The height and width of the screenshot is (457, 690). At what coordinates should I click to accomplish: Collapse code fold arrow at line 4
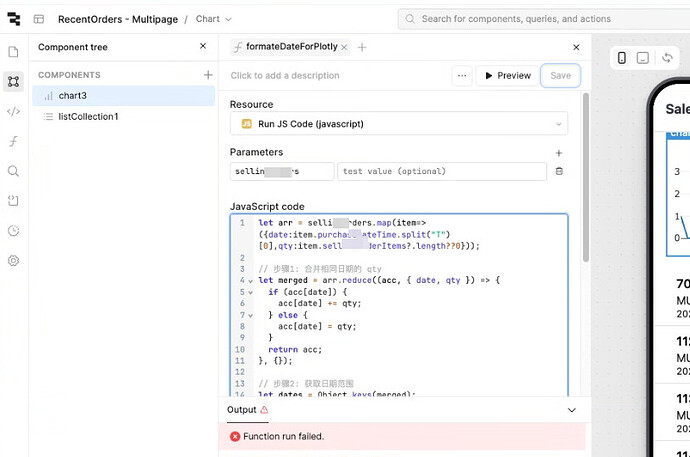click(250, 281)
